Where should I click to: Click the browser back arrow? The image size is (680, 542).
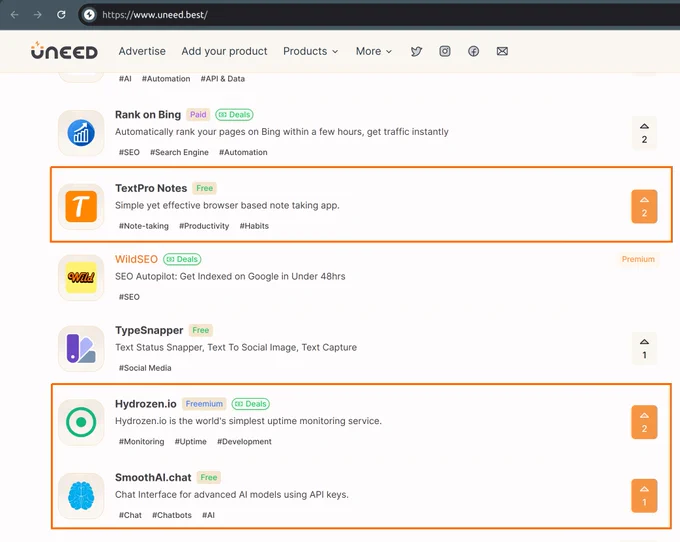[14, 15]
